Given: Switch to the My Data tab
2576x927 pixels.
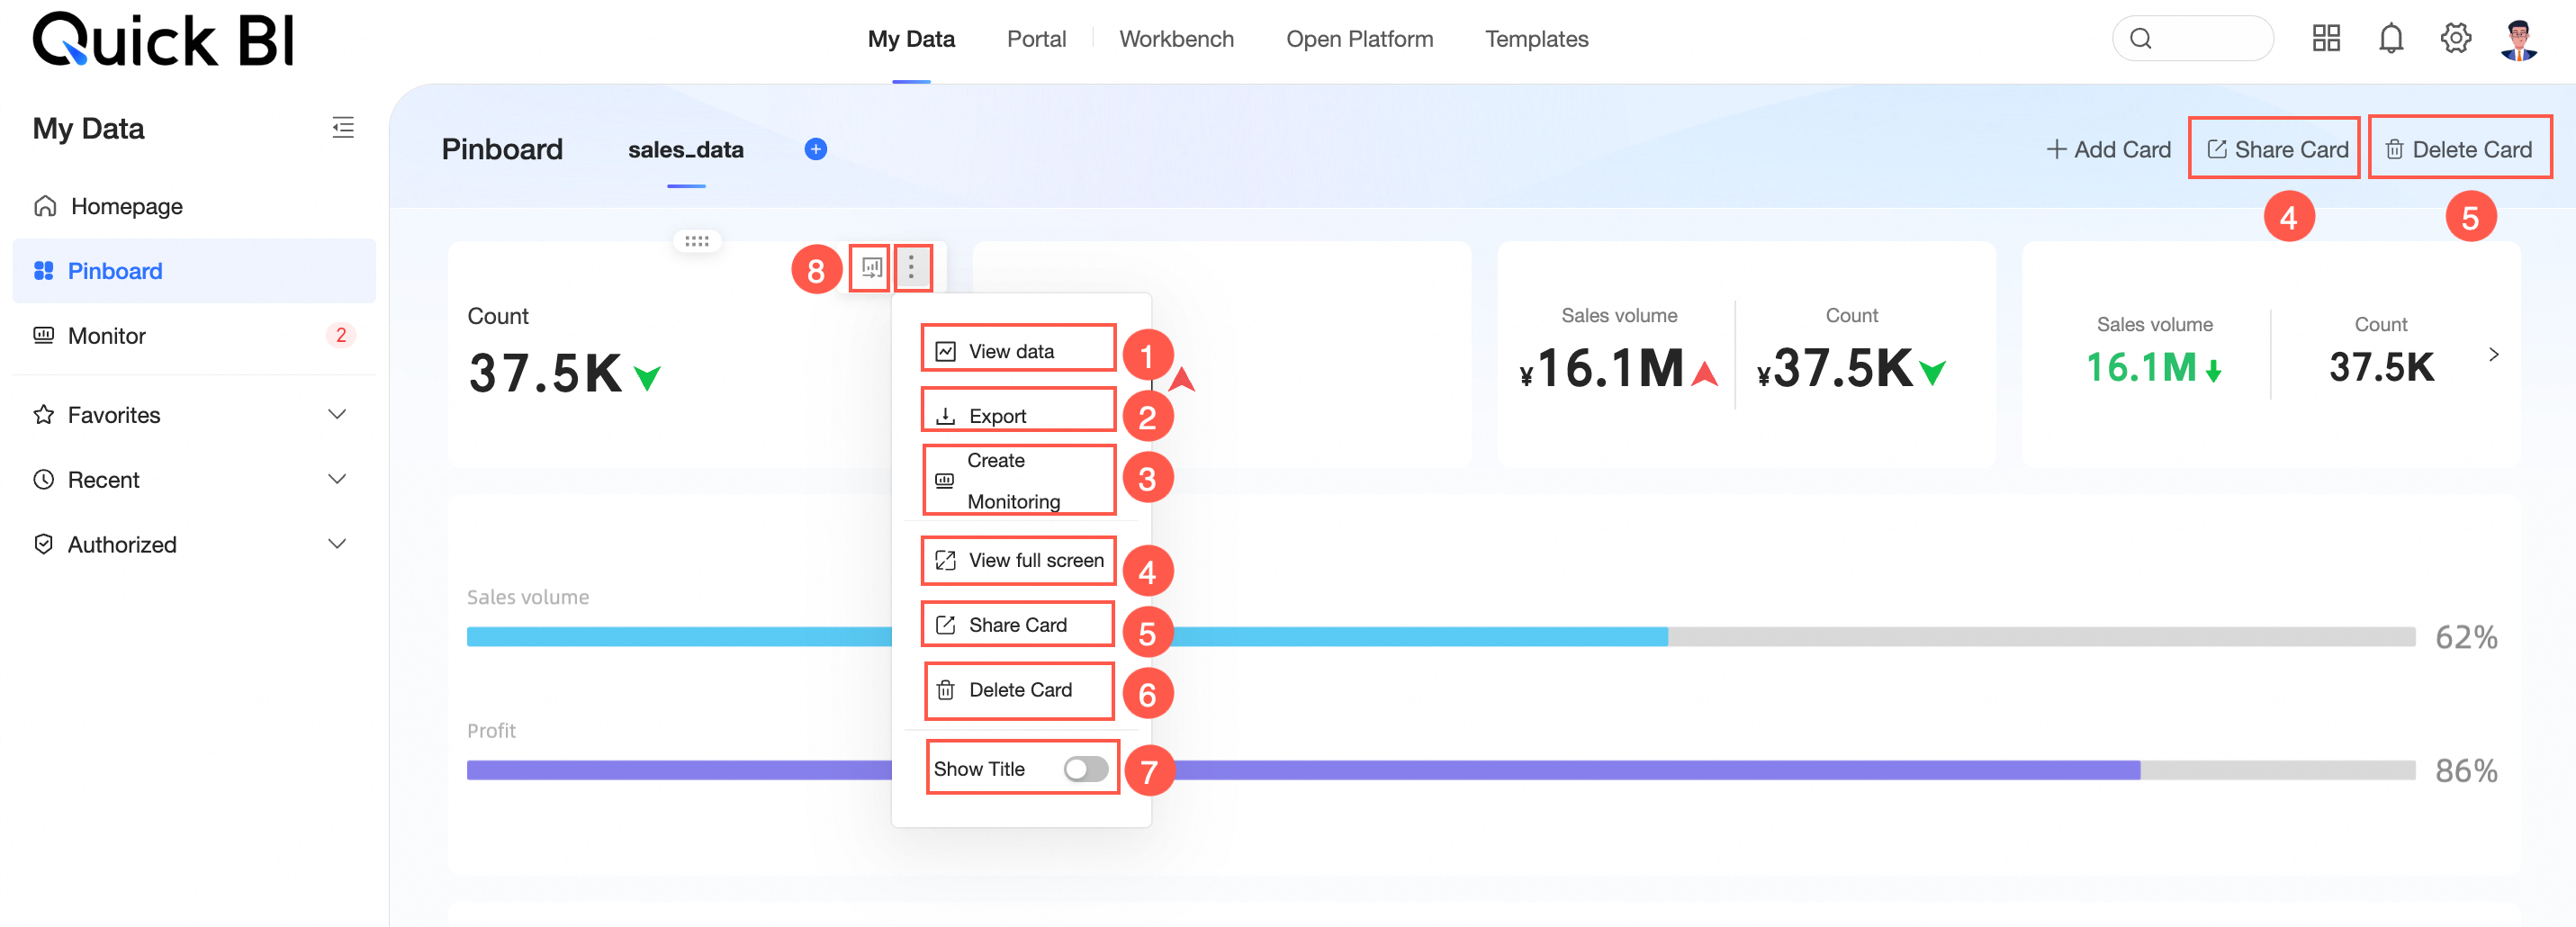Looking at the screenshot, I should click(911, 39).
